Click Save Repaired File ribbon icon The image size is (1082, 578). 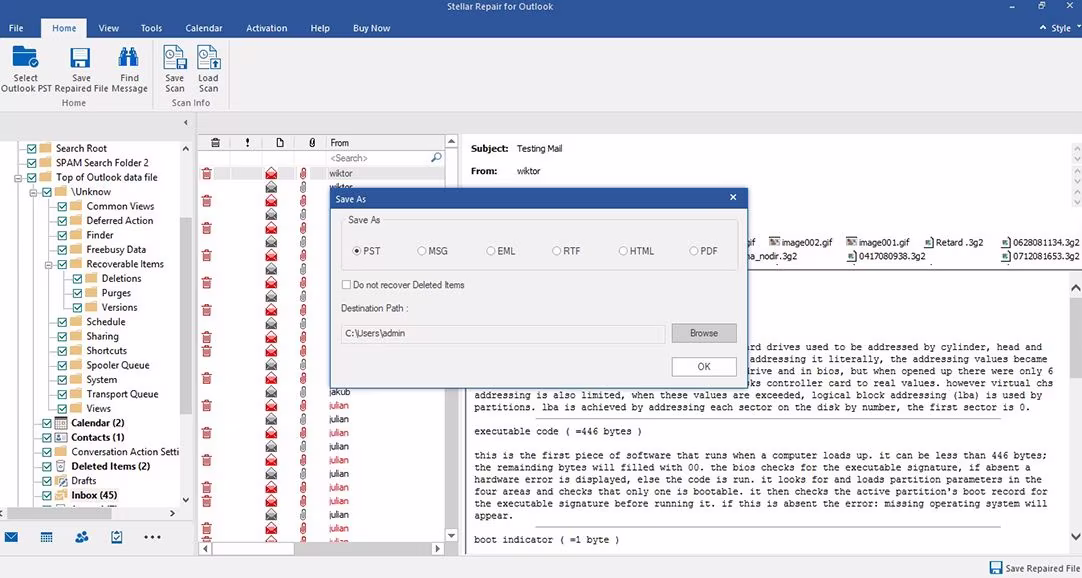(81, 57)
